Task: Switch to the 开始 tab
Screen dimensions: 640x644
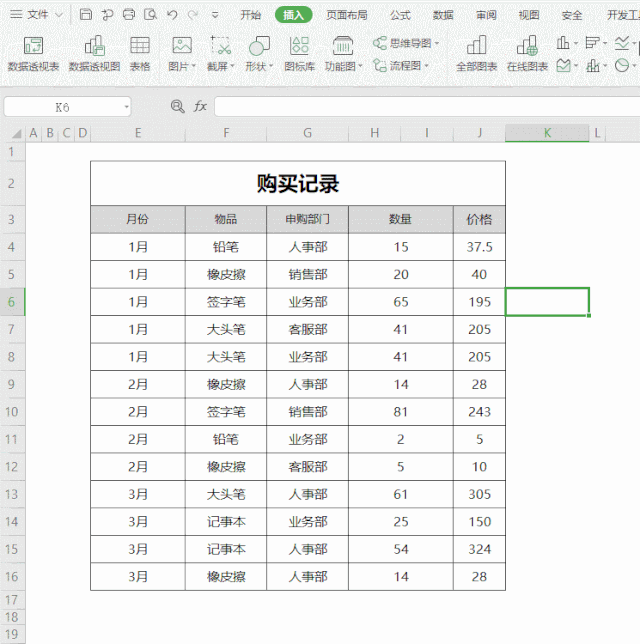Action: click(x=251, y=15)
